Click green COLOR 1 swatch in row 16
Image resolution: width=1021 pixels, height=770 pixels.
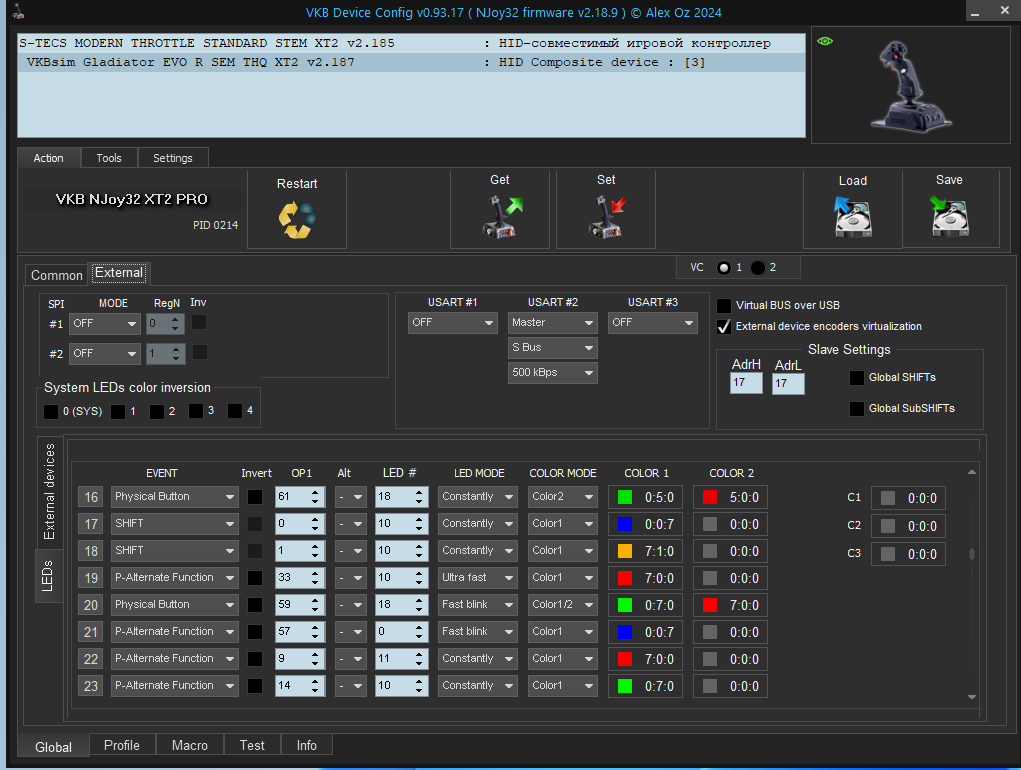point(624,497)
